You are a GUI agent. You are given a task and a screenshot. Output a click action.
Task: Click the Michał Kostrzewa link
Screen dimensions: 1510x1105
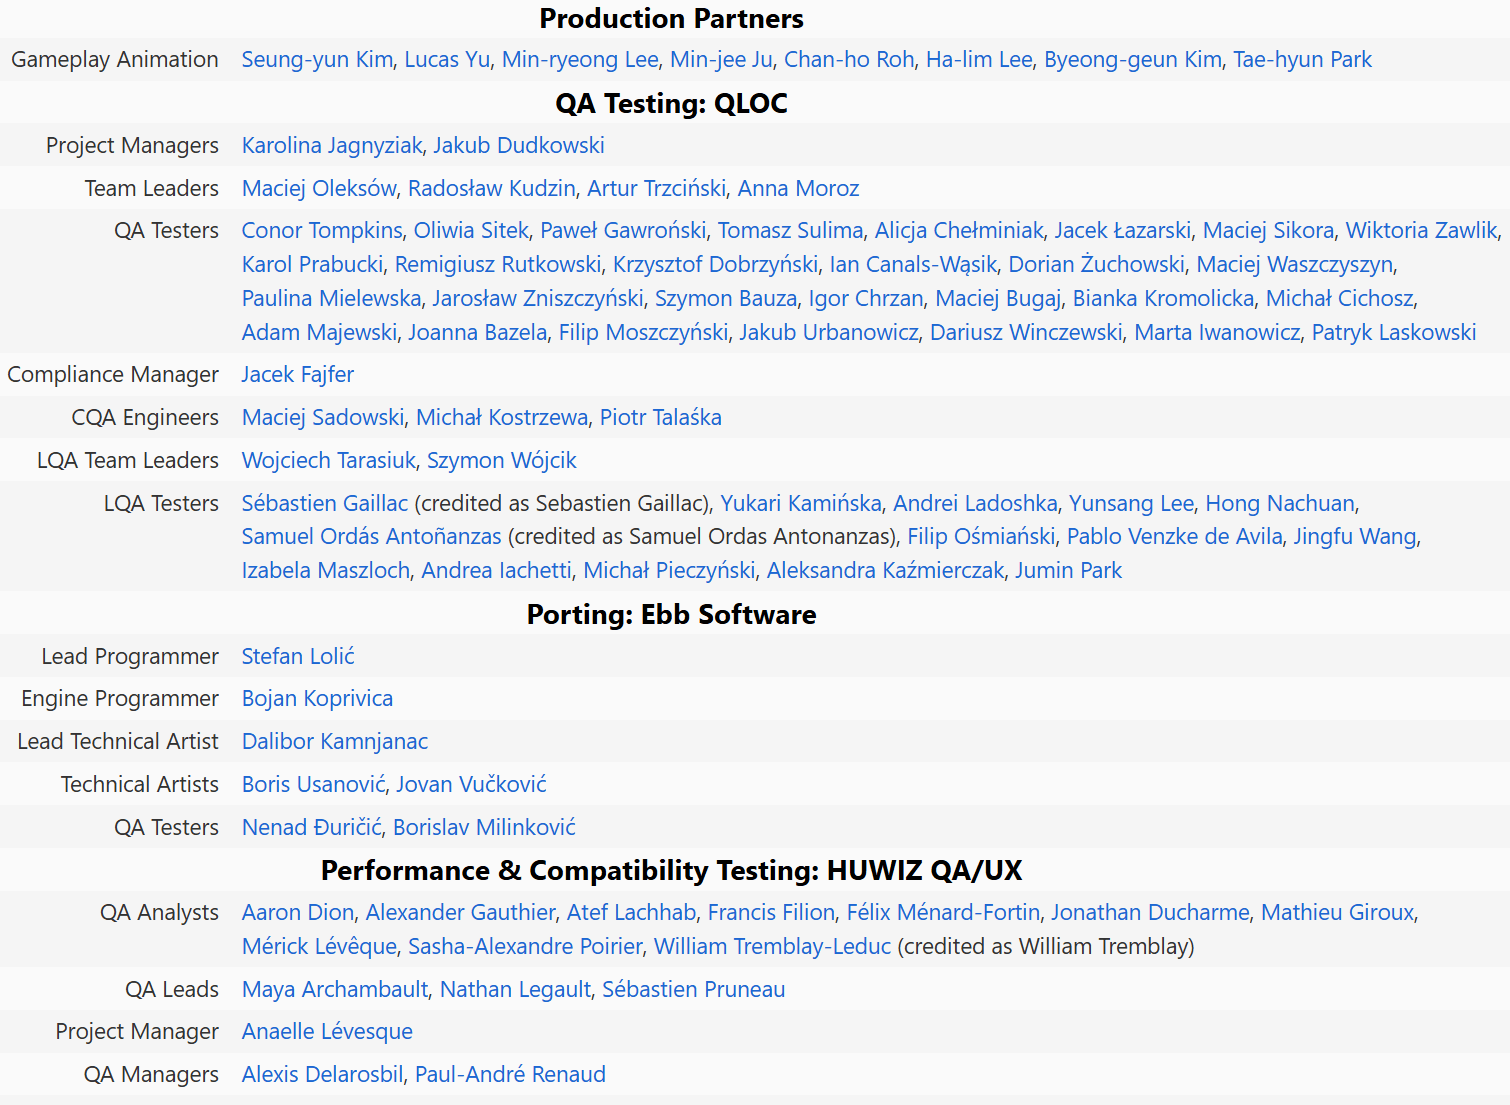pyautogui.click(x=502, y=418)
